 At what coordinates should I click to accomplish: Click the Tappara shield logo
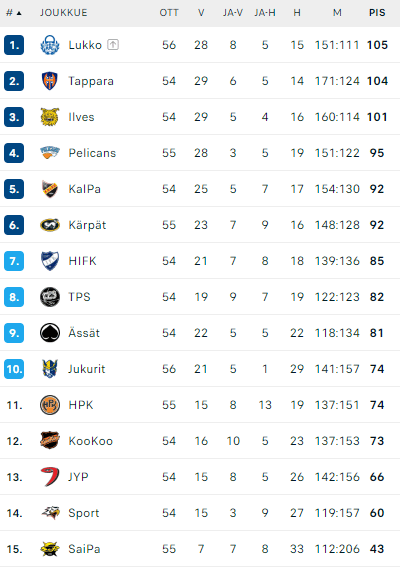(50, 81)
